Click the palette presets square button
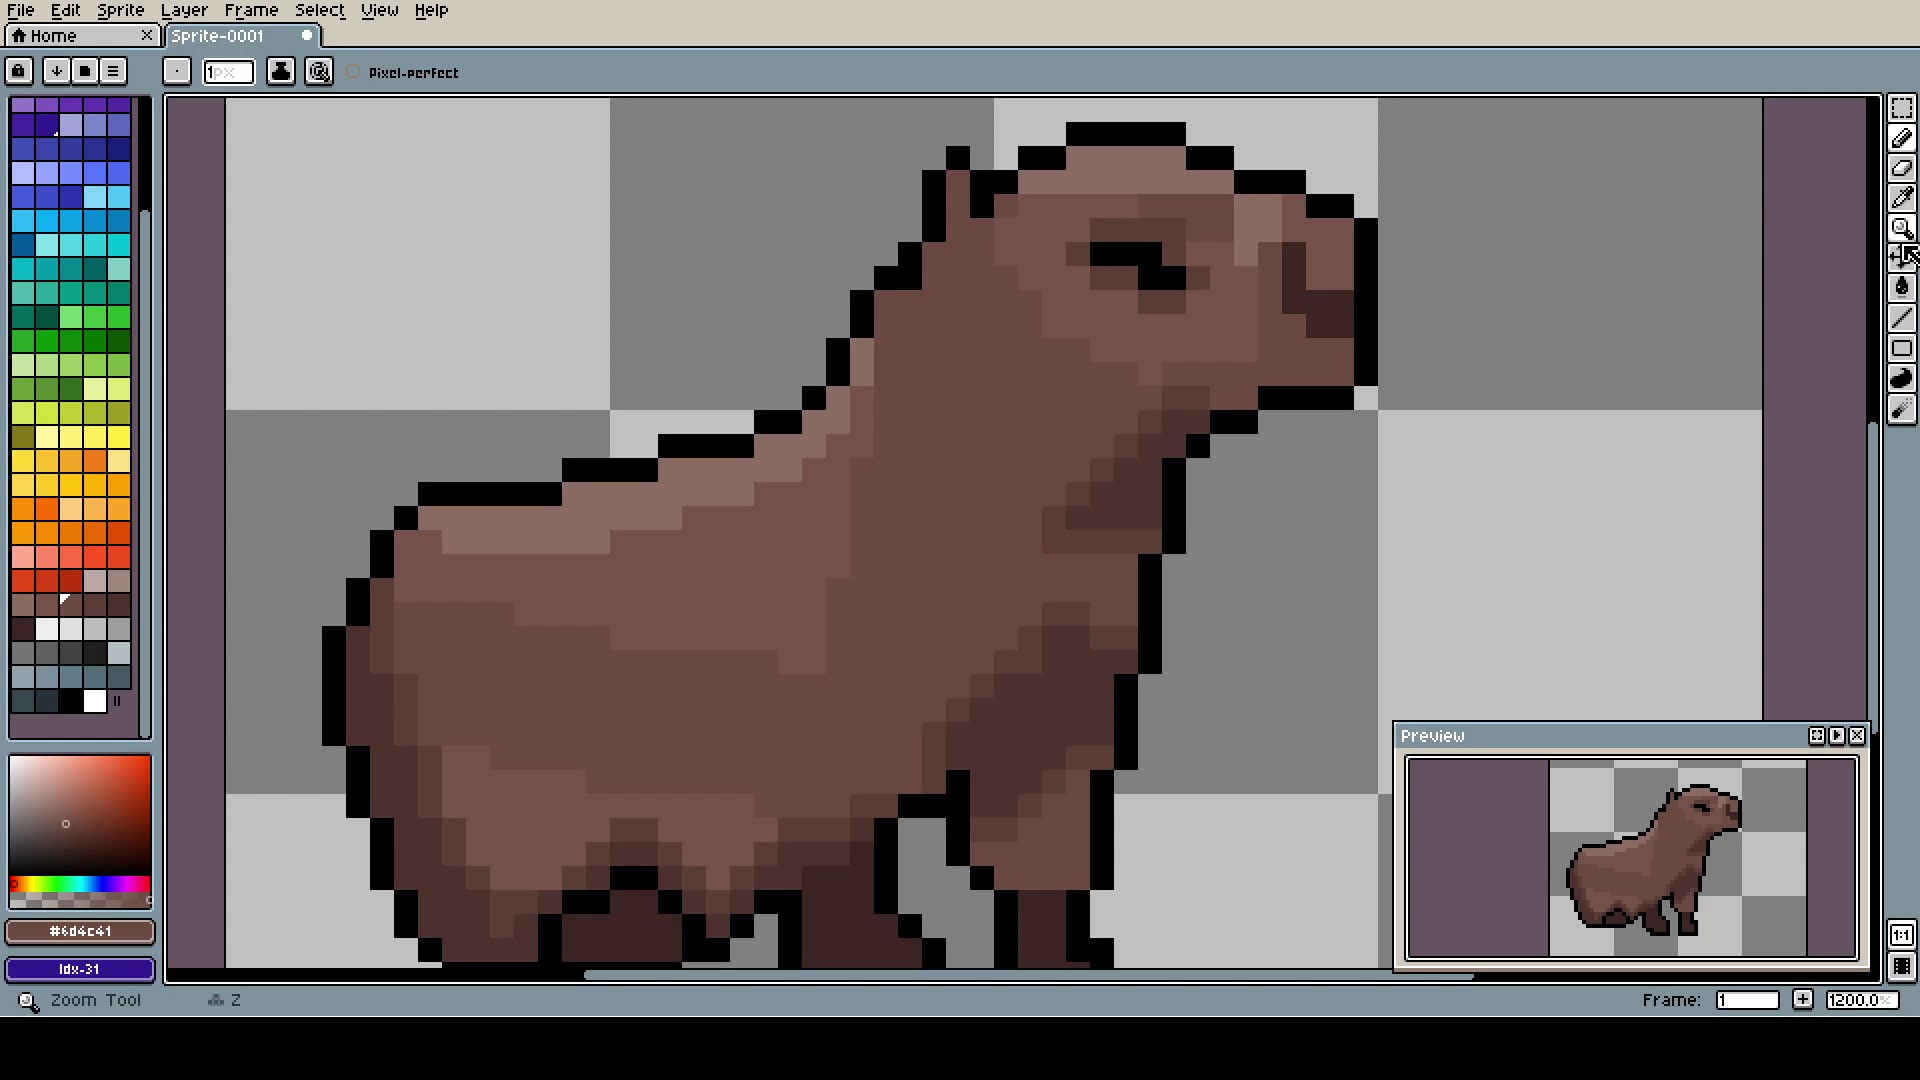This screenshot has height=1080, width=1920. (85, 71)
